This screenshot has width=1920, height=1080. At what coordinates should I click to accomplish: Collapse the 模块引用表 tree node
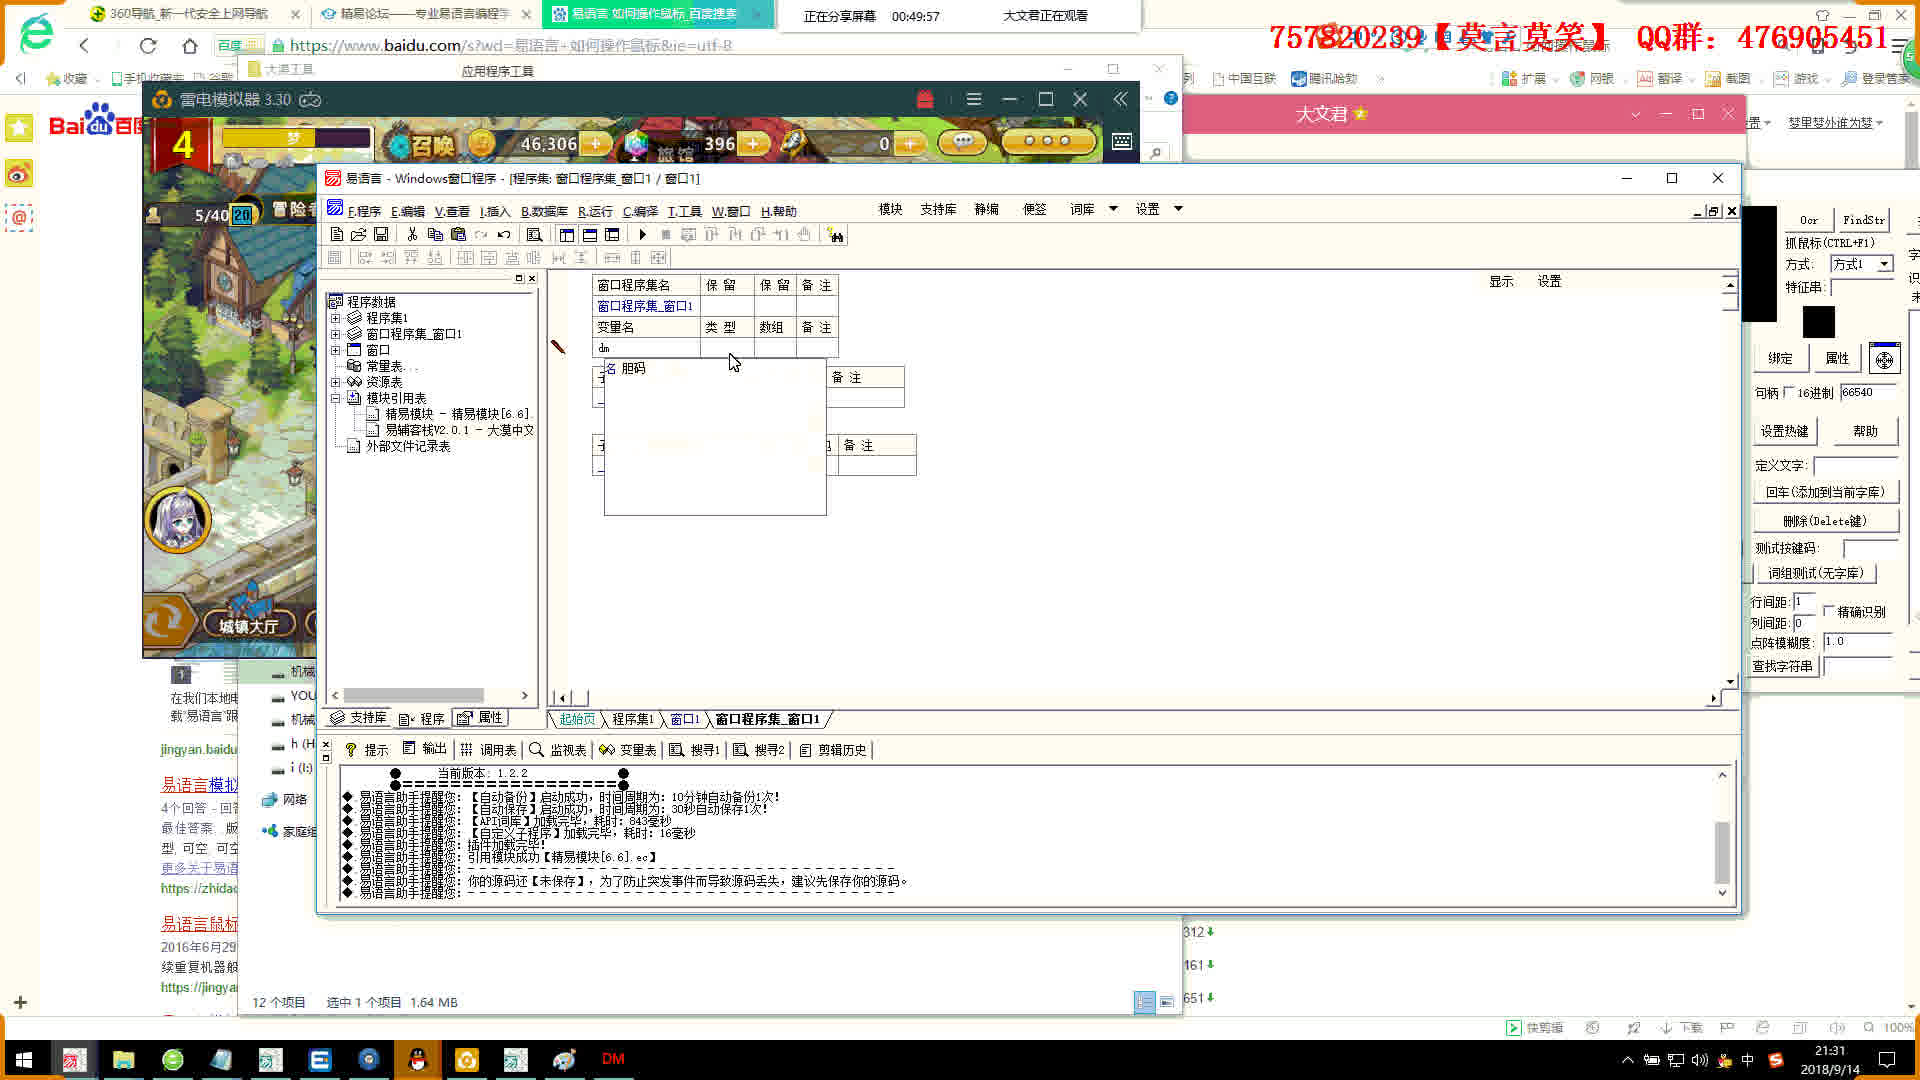pos(336,398)
